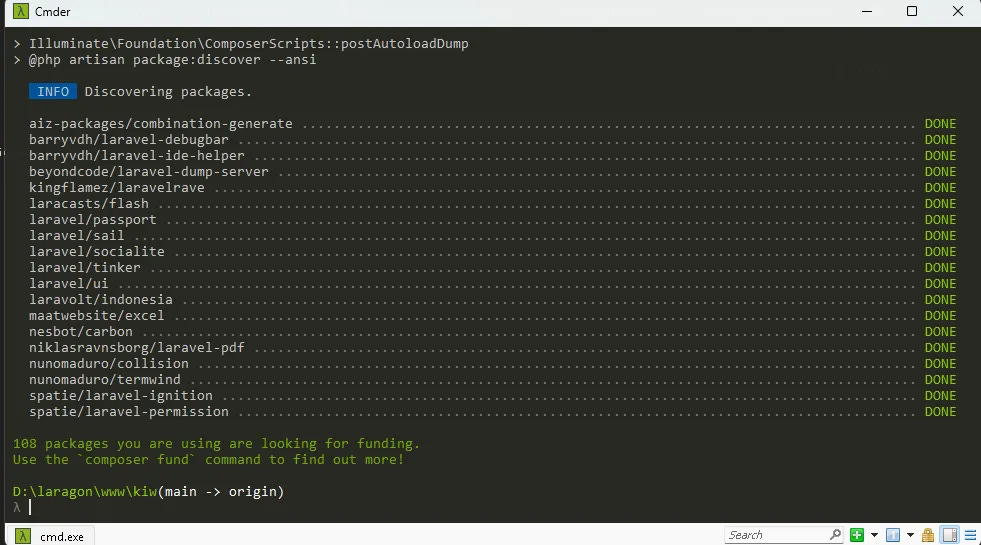This screenshot has width=981, height=545.
Task: Toggle the lock console padlock icon
Action: pos(928,535)
